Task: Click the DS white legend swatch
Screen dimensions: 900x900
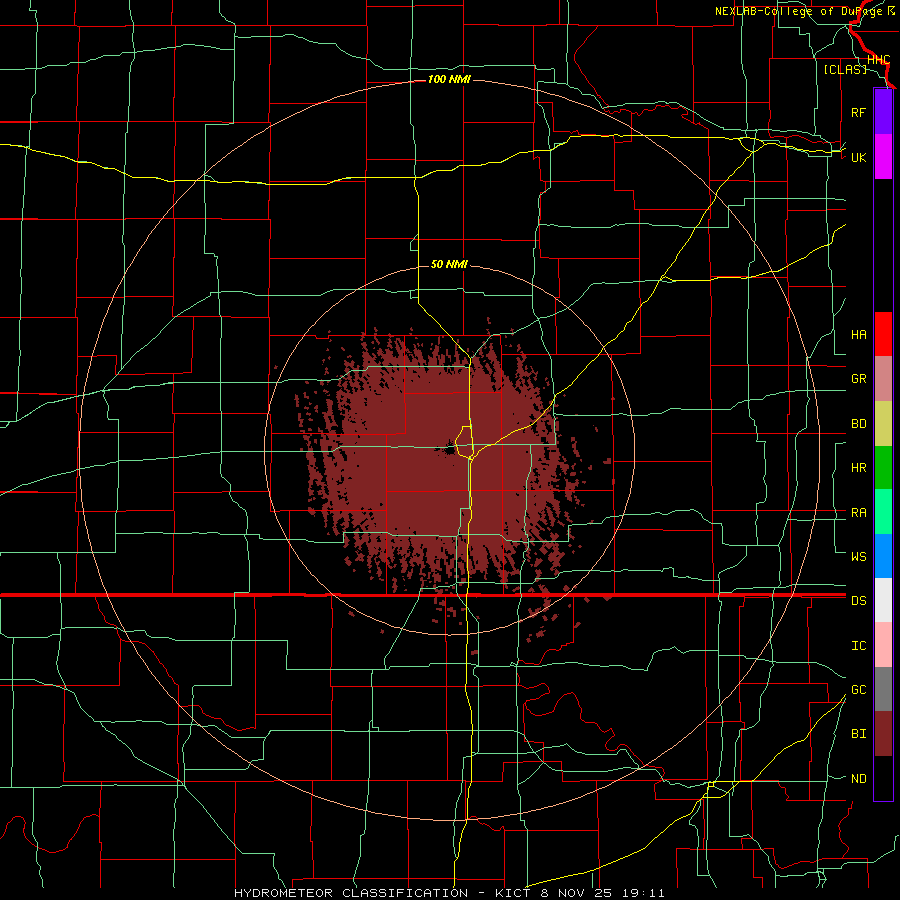Action: [883, 600]
